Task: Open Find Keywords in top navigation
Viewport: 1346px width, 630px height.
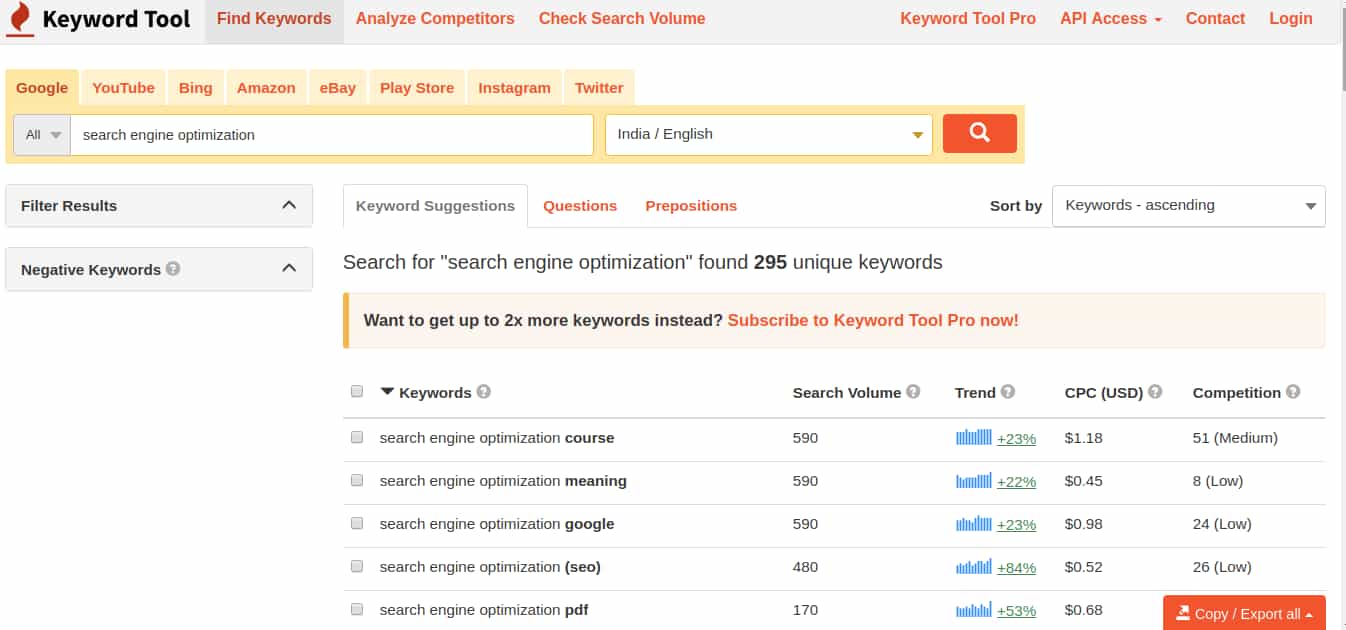Action: point(274,18)
